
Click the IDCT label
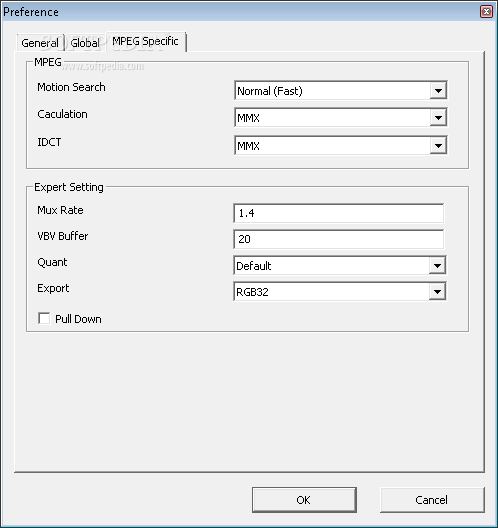click(49, 142)
